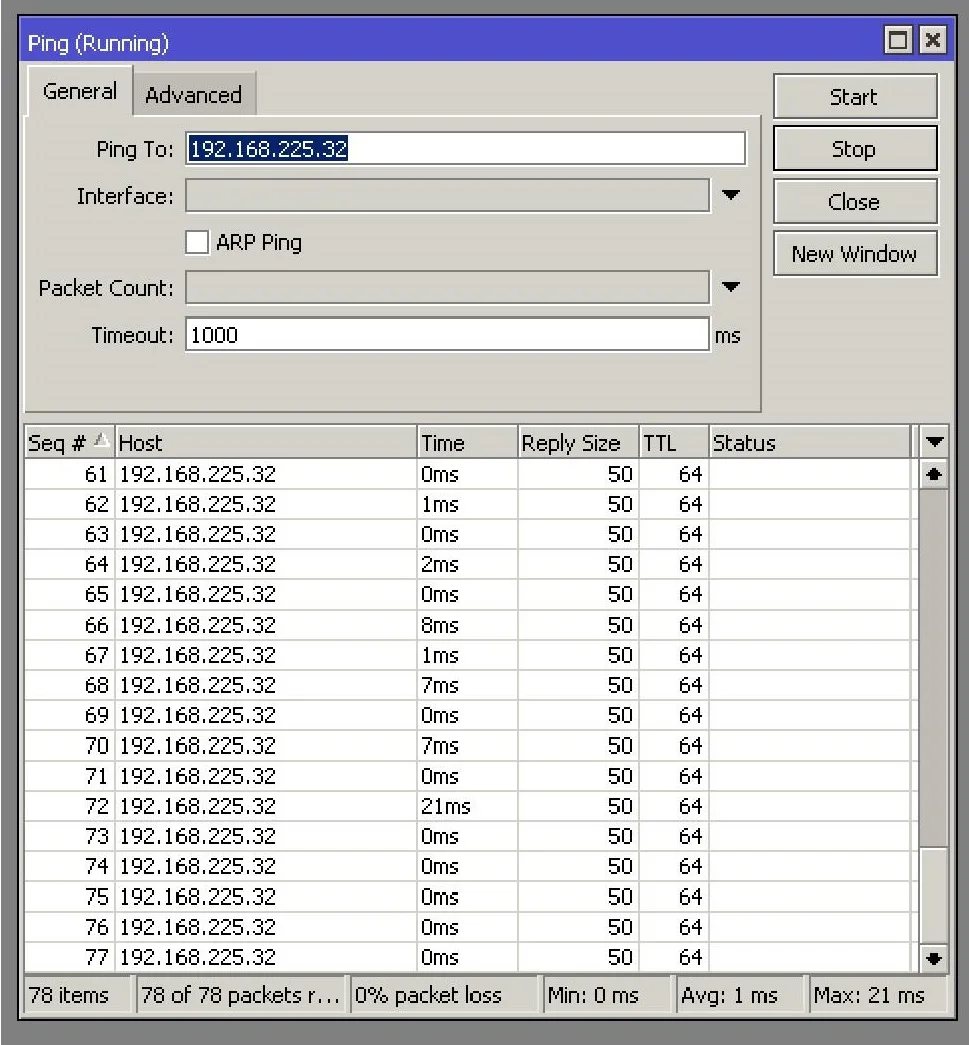Expand the Packet Count dropdown arrow
969x1045 pixels.
(731, 288)
